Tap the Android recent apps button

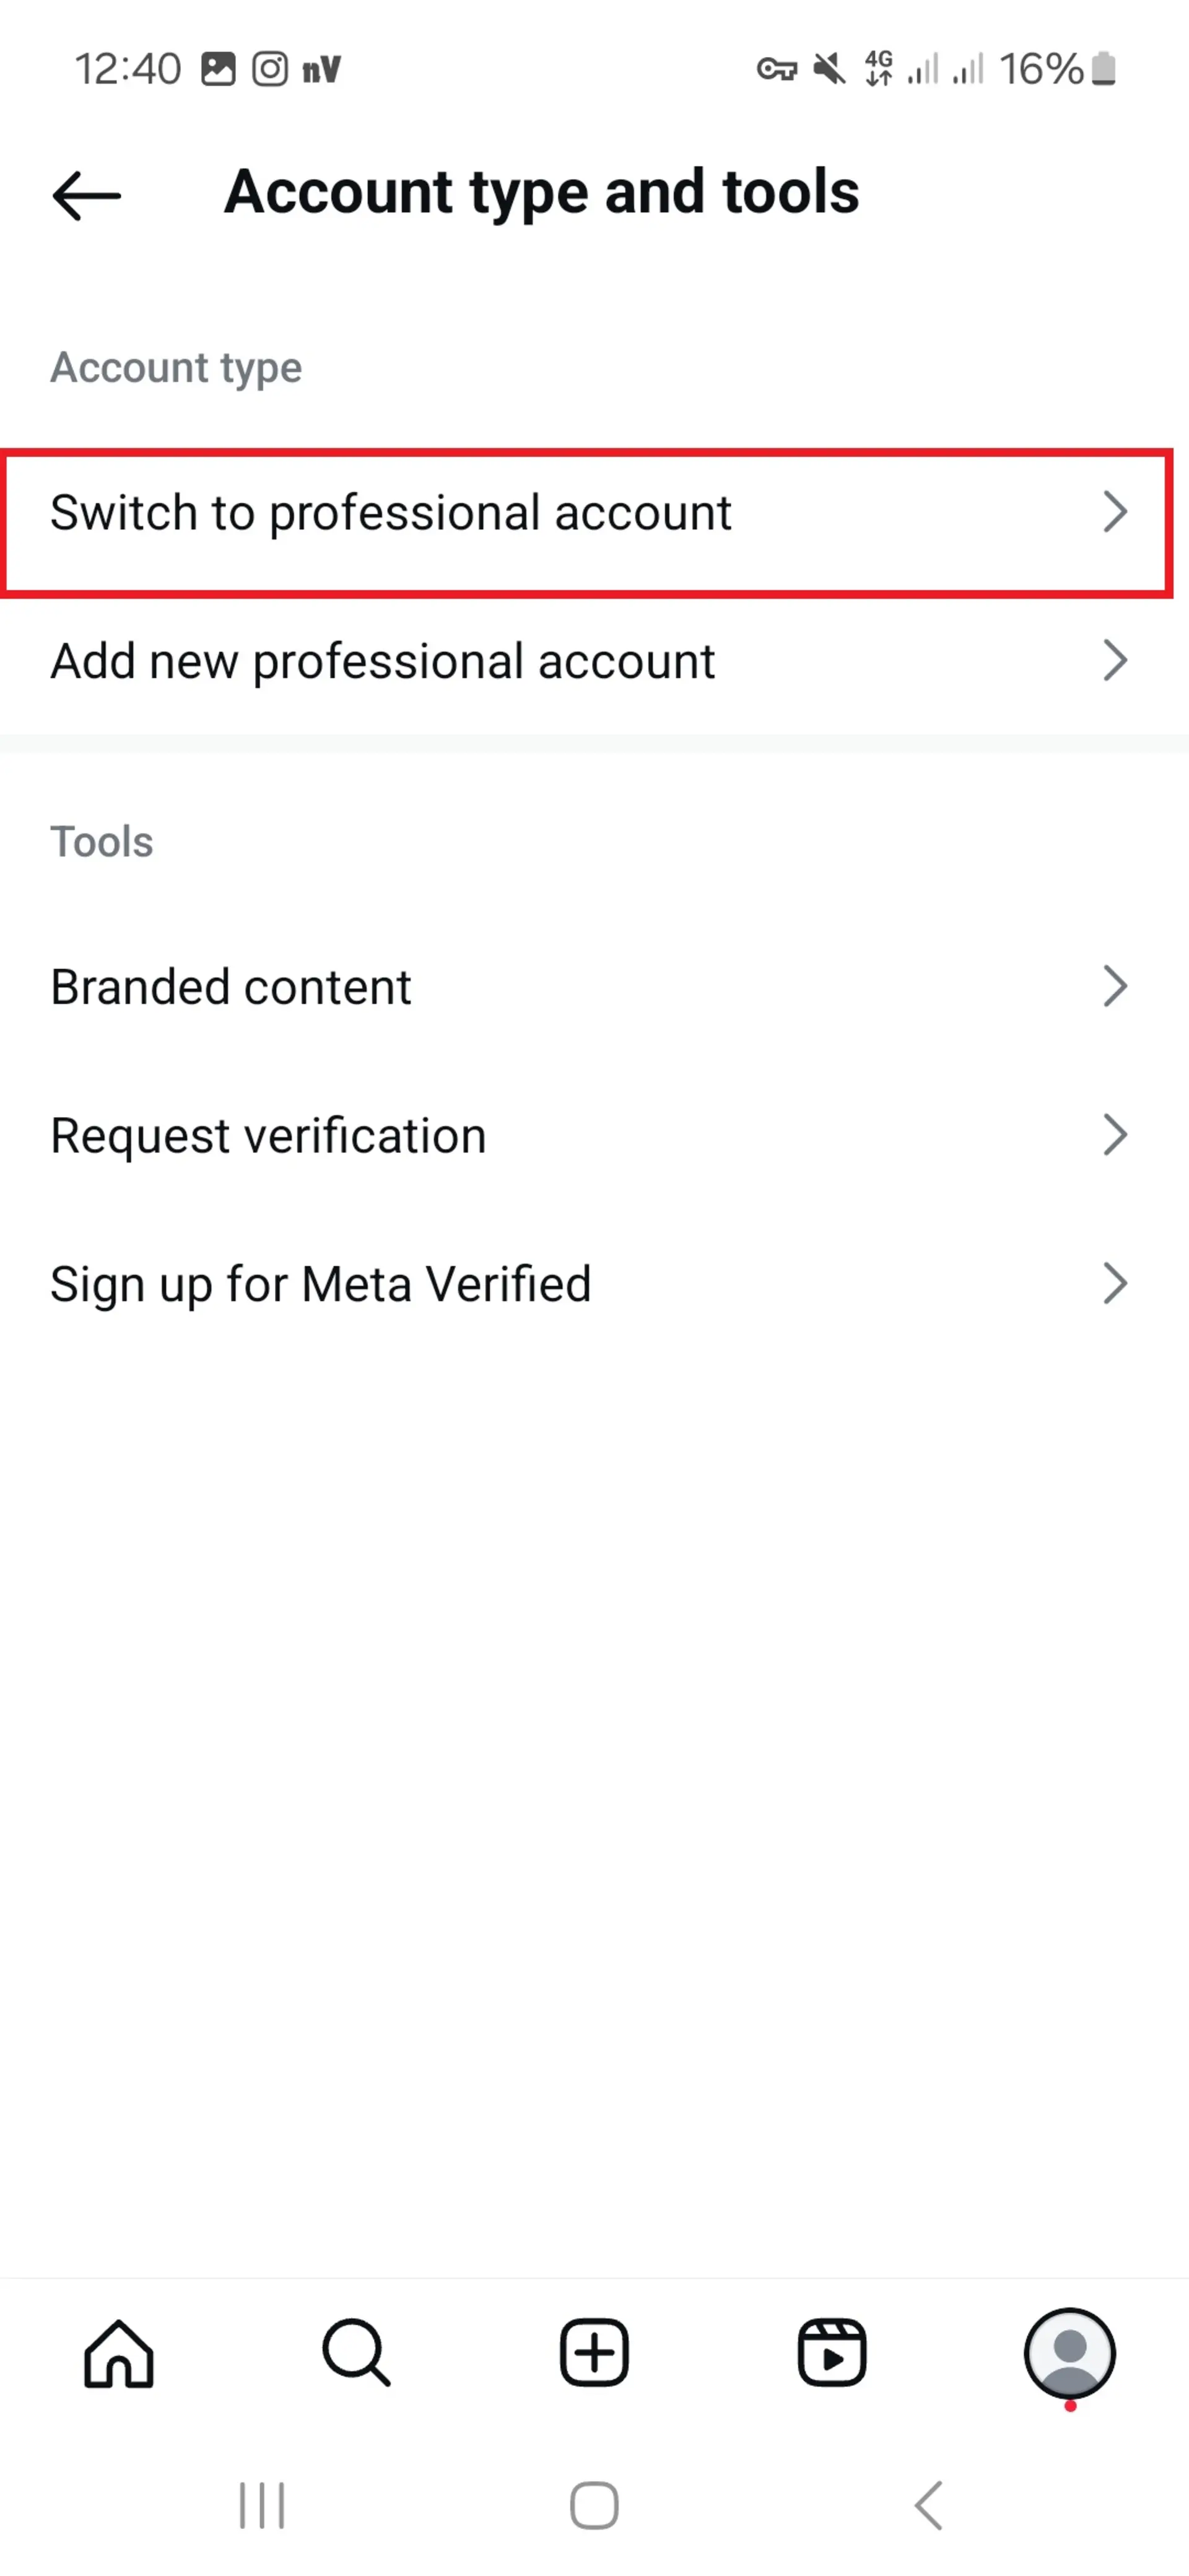(x=262, y=2506)
